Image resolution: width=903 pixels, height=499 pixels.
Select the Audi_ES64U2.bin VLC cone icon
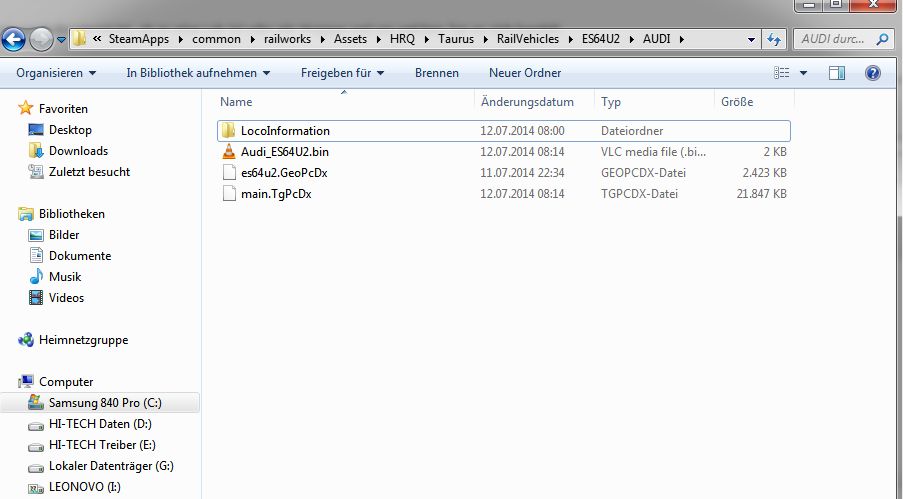(229, 152)
